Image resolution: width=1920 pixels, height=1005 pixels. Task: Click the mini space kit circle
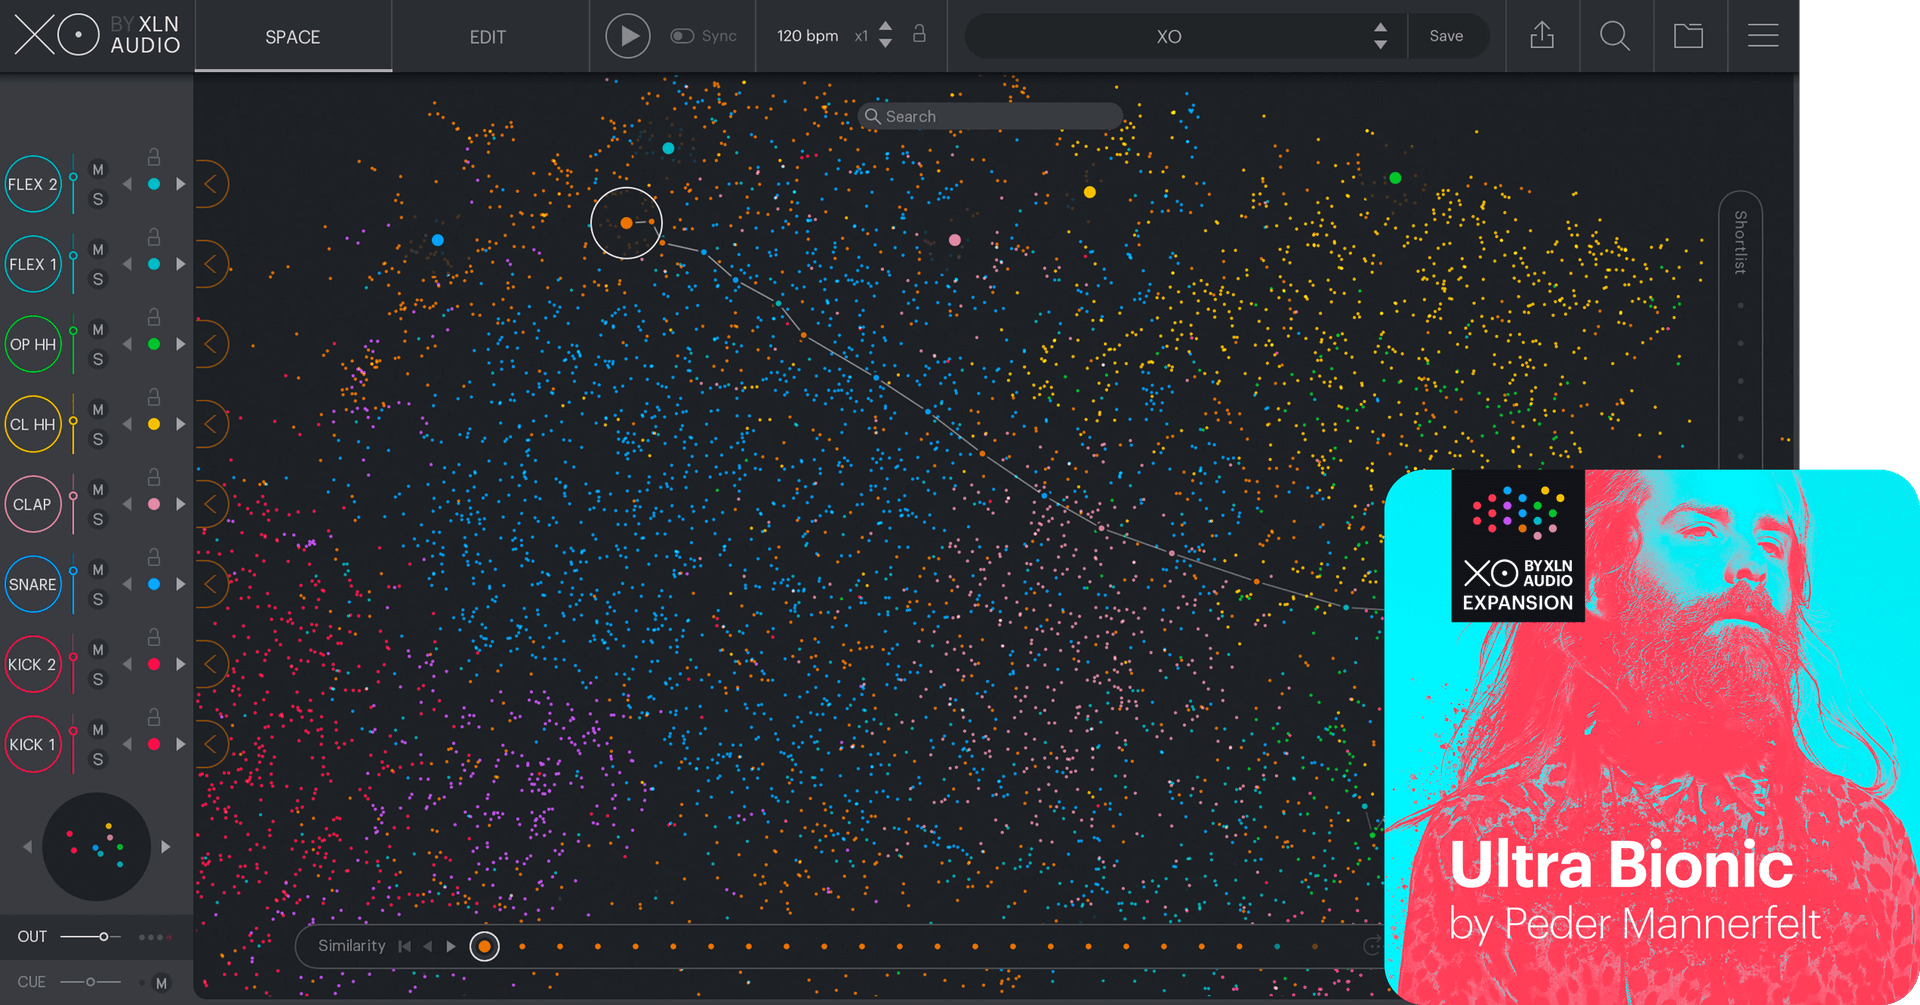click(x=96, y=847)
